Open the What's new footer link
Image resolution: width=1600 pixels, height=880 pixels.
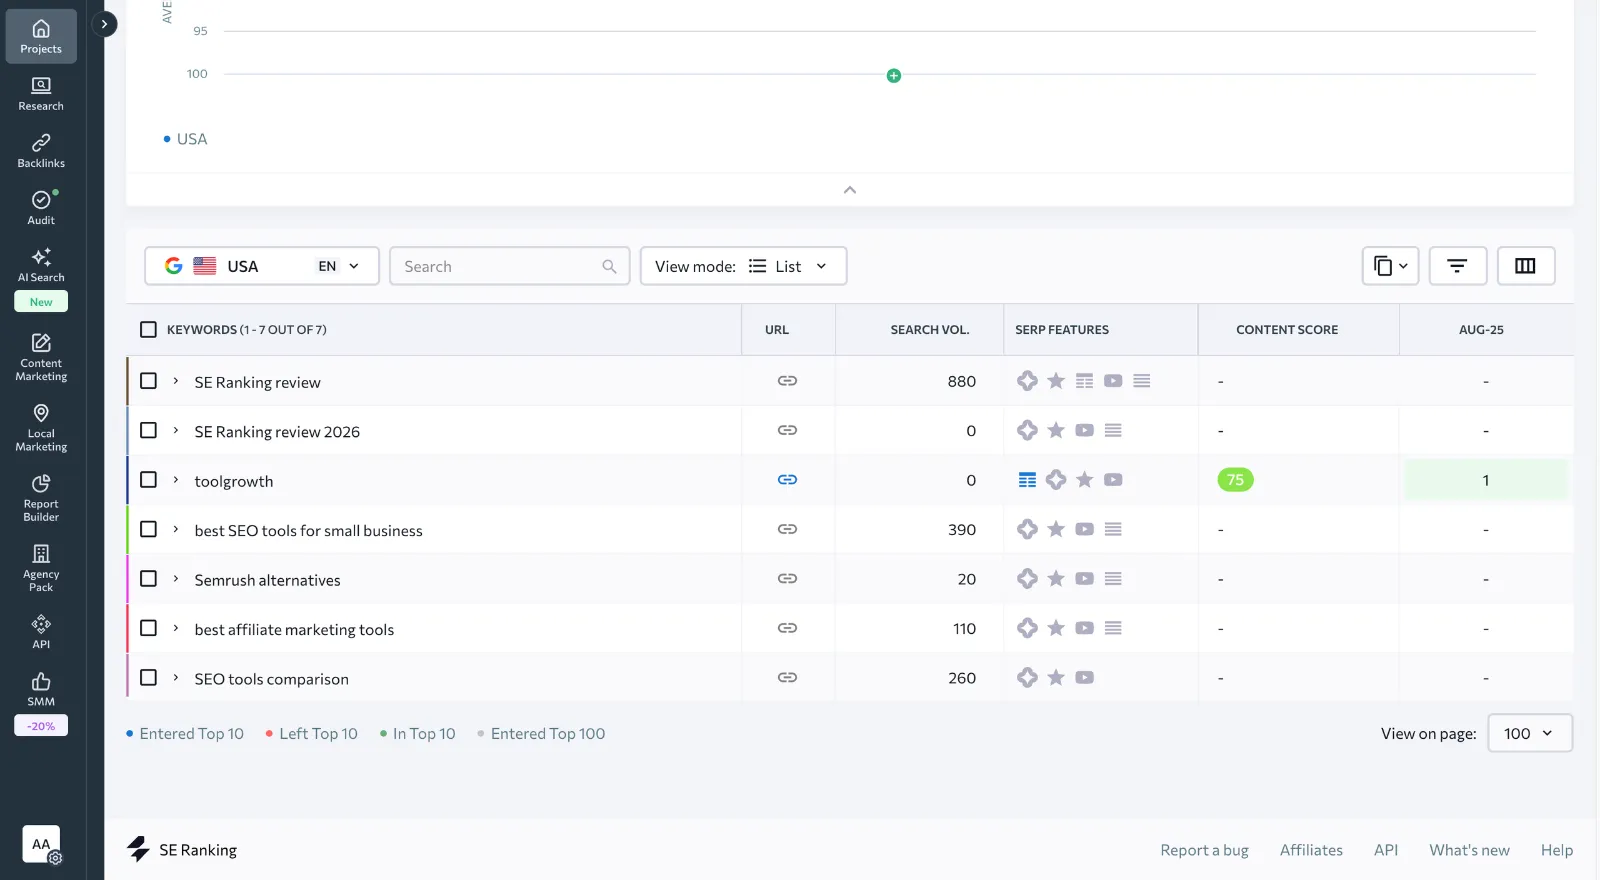[x=1469, y=850]
